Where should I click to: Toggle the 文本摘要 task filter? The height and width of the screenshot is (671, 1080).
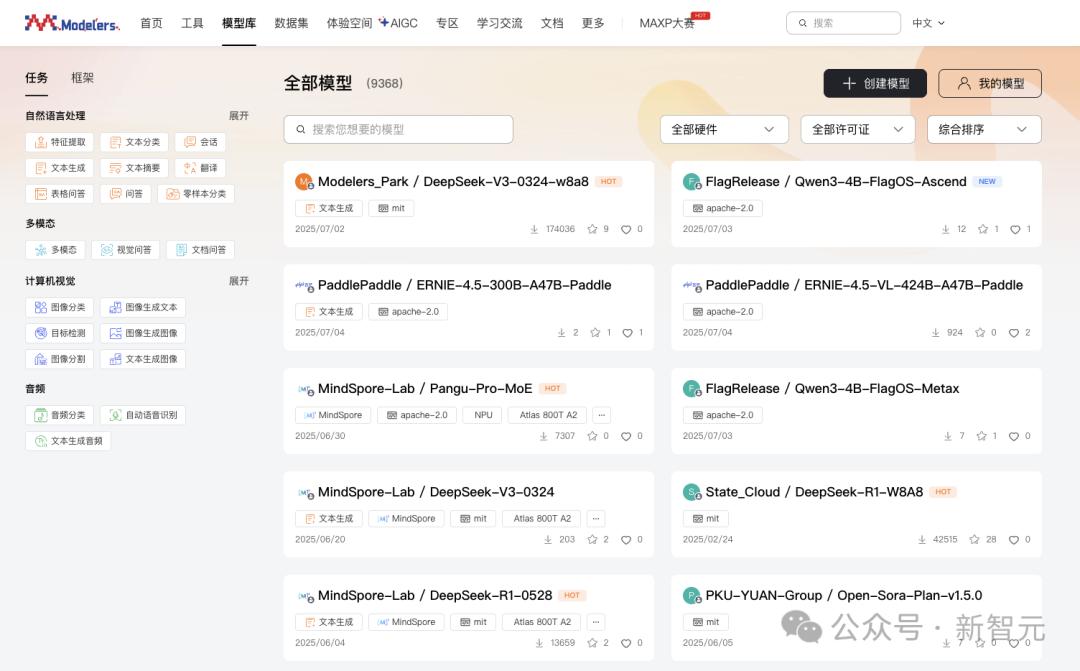point(134,167)
